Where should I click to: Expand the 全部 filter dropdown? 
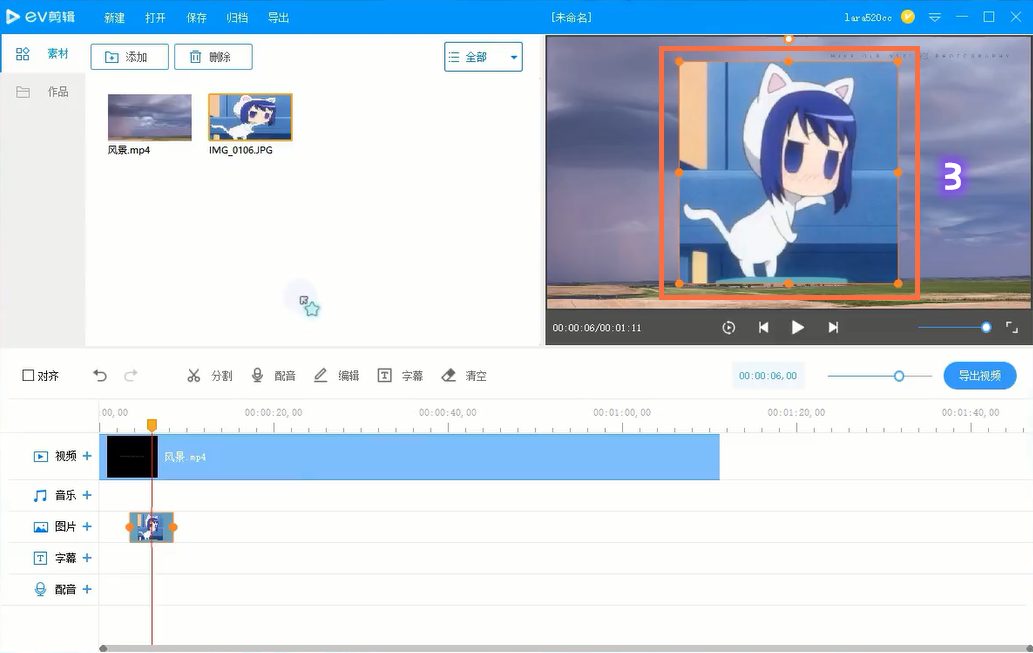pos(484,57)
